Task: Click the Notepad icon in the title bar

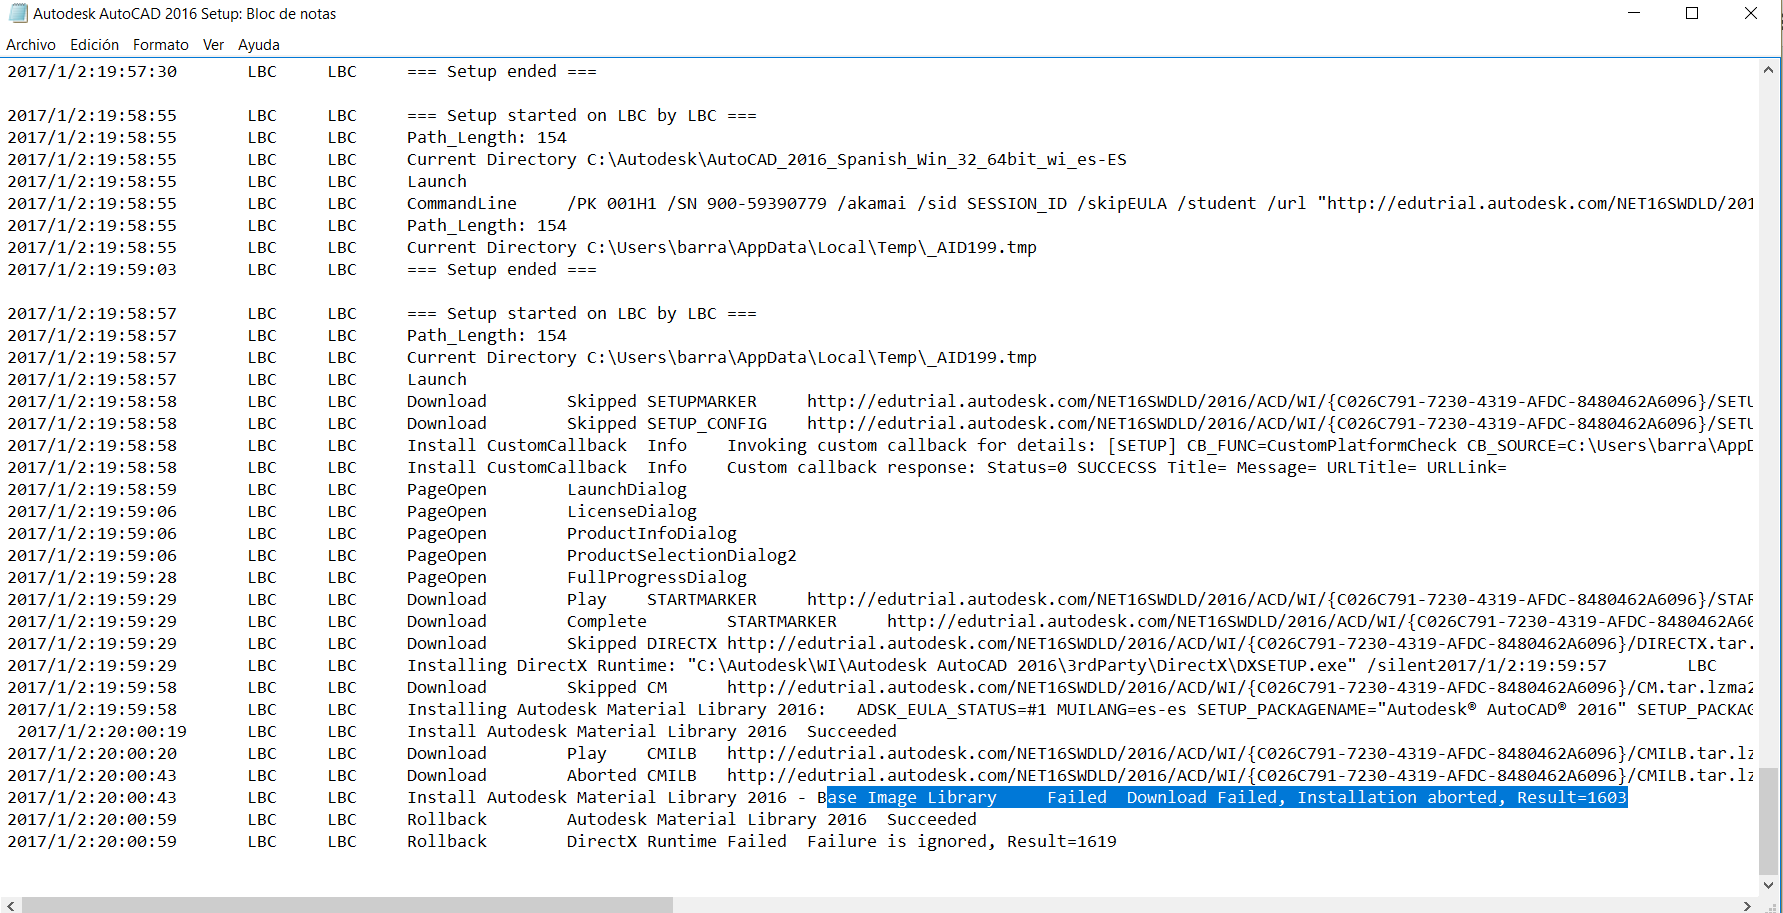Action: (x=18, y=14)
